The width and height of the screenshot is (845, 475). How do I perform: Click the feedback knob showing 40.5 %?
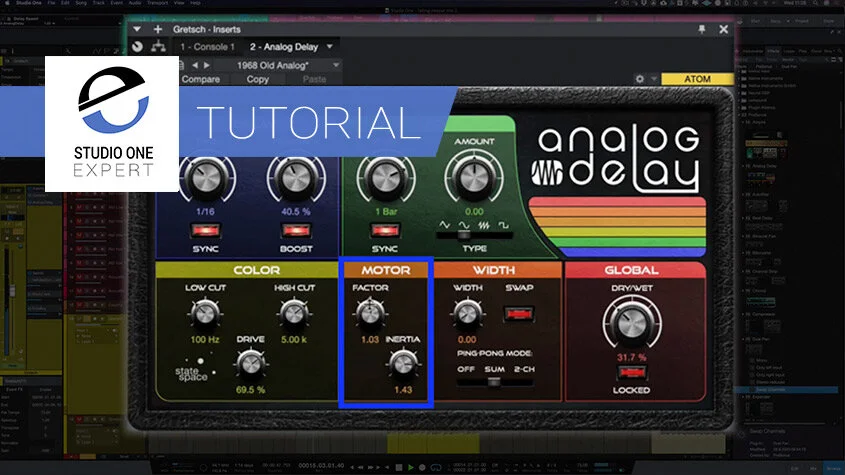[x=295, y=177]
